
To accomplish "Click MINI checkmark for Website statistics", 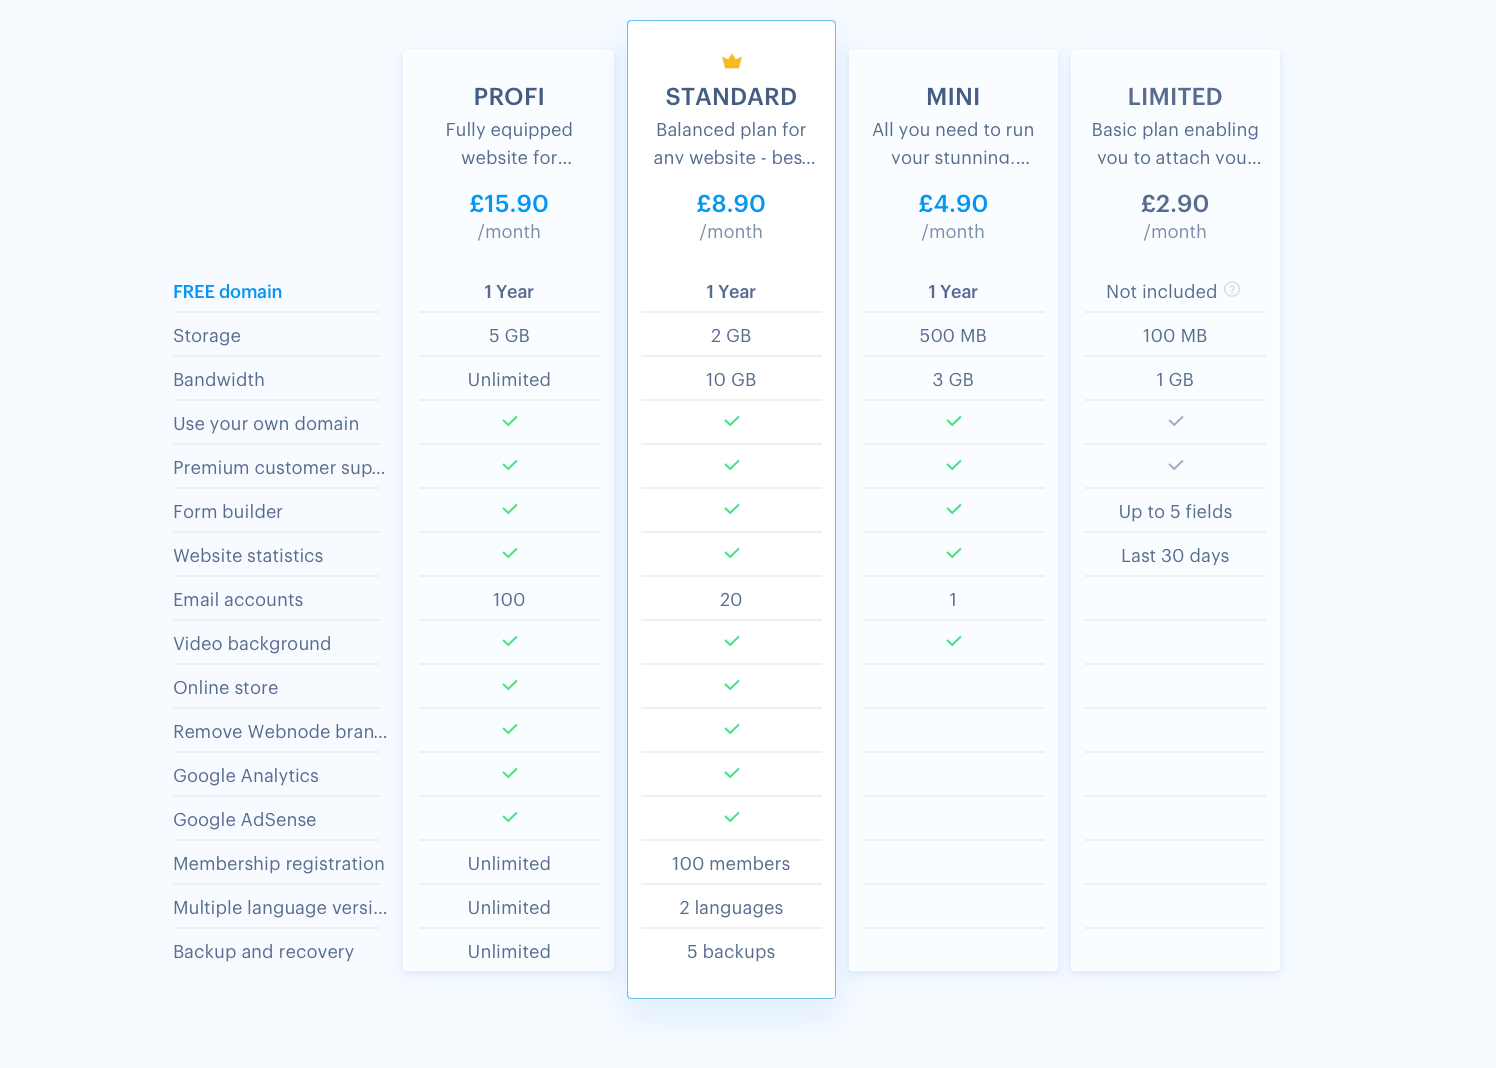I will coord(954,553).
